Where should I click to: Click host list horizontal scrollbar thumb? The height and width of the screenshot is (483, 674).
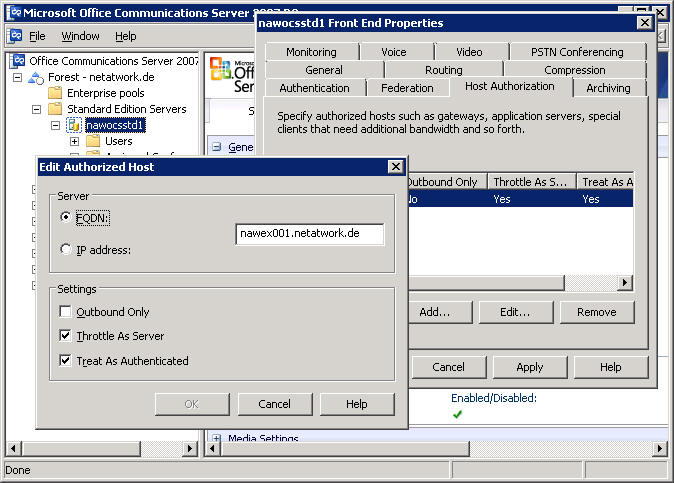(486, 283)
